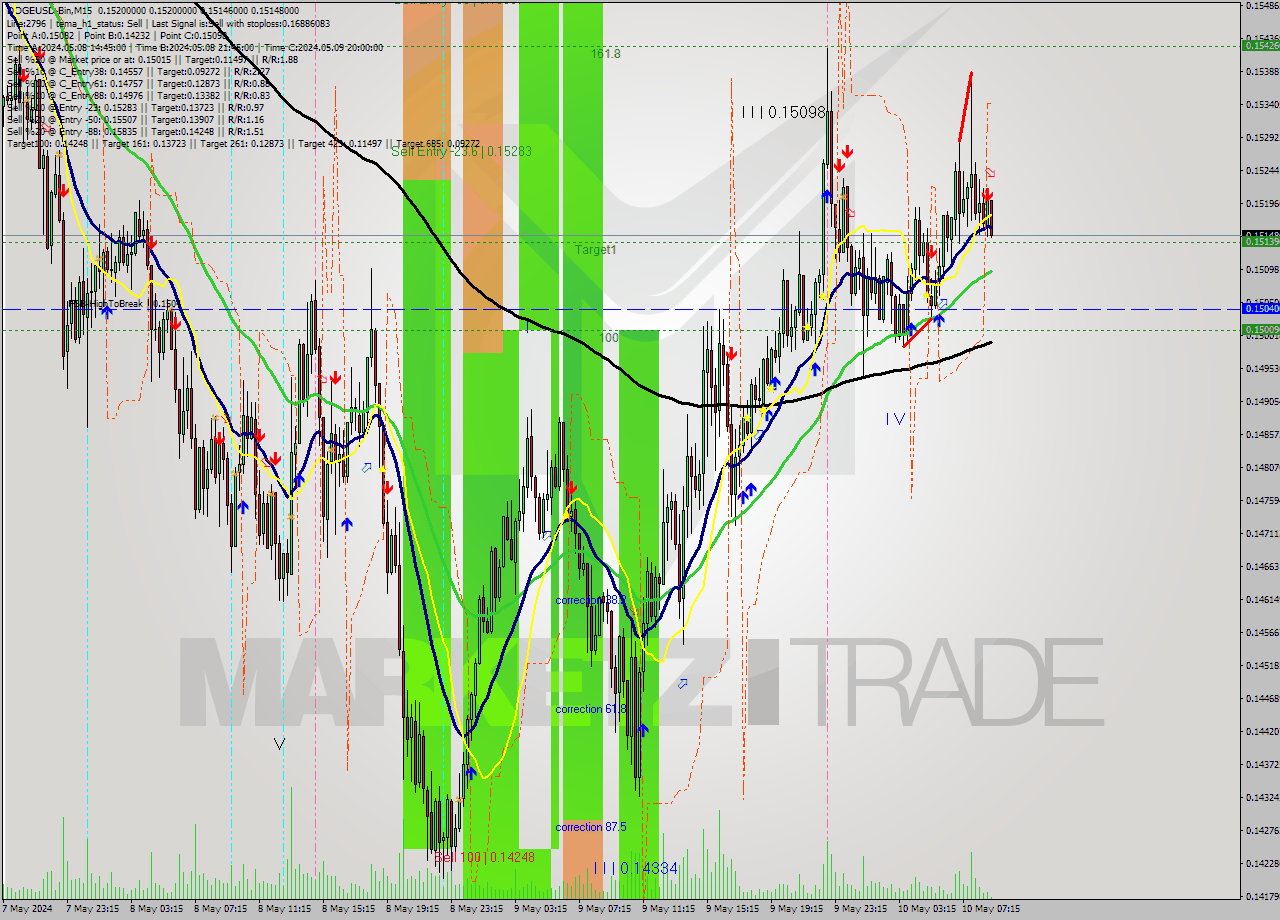Click the 'correction 87.5' label
The height and width of the screenshot is (920, 1280).
(x=591, y=827)
